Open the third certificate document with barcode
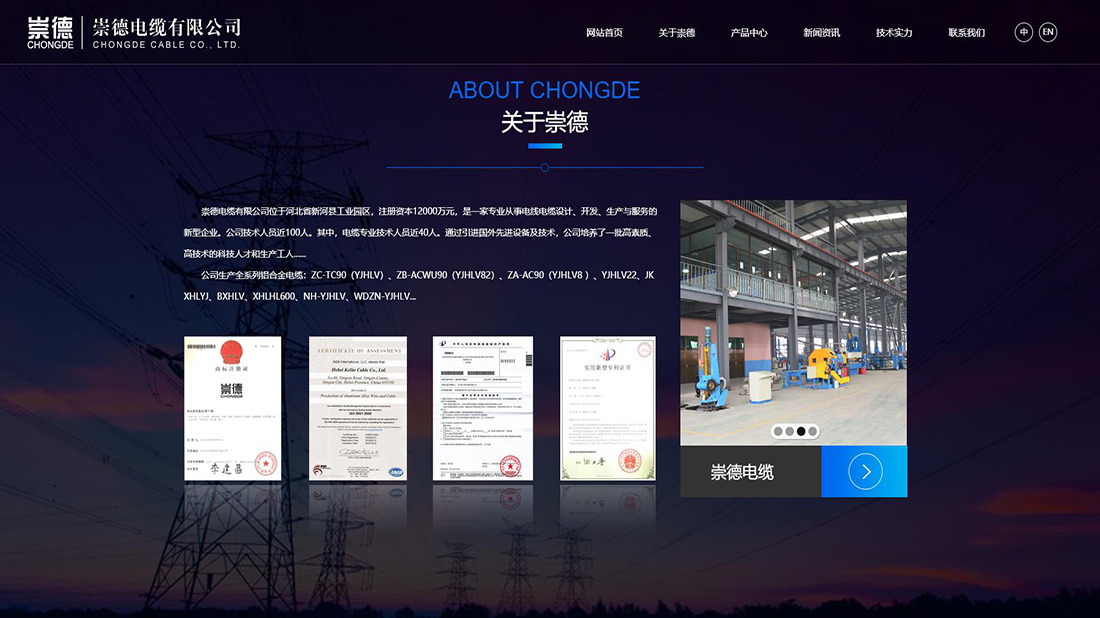 [x=483, y=408]
